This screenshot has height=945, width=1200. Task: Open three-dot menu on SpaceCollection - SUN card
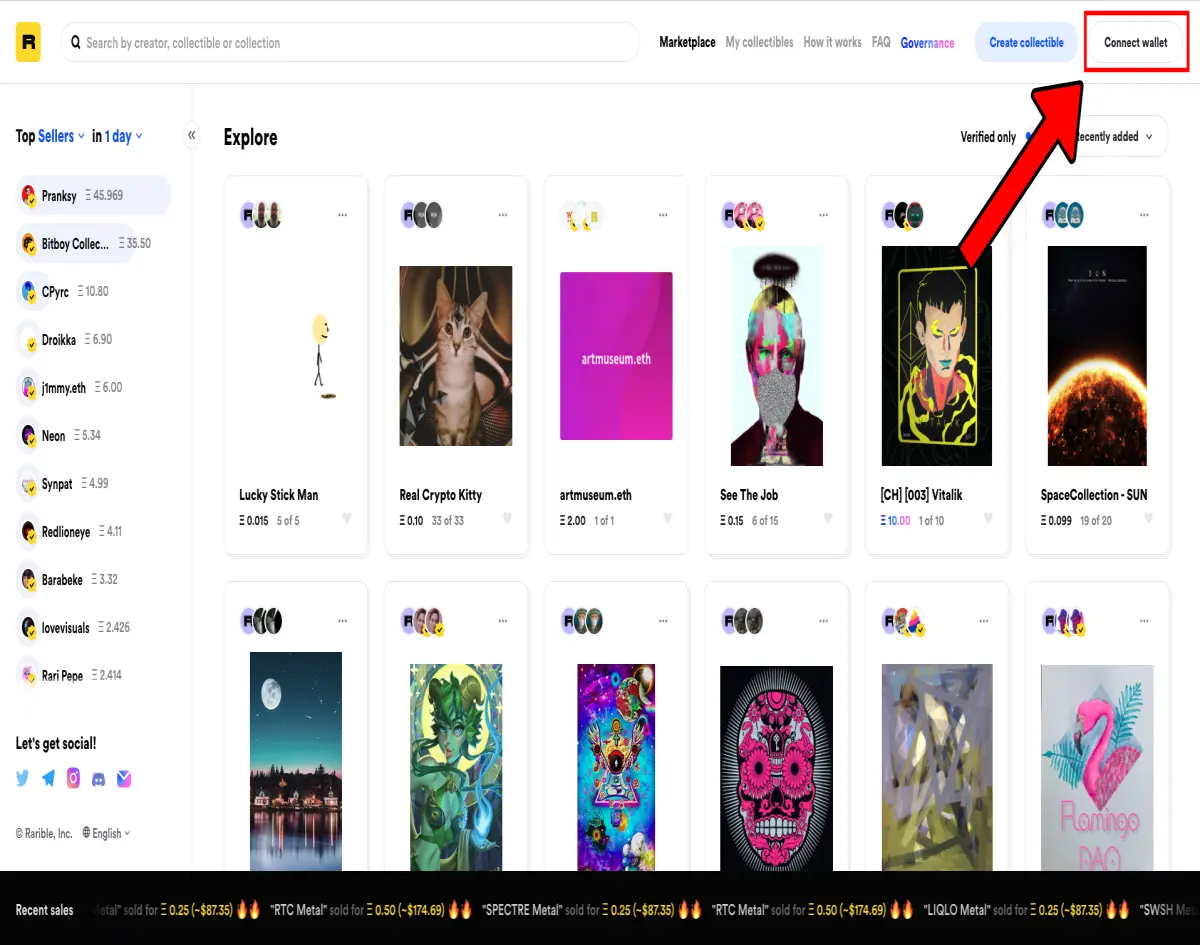1143,215
